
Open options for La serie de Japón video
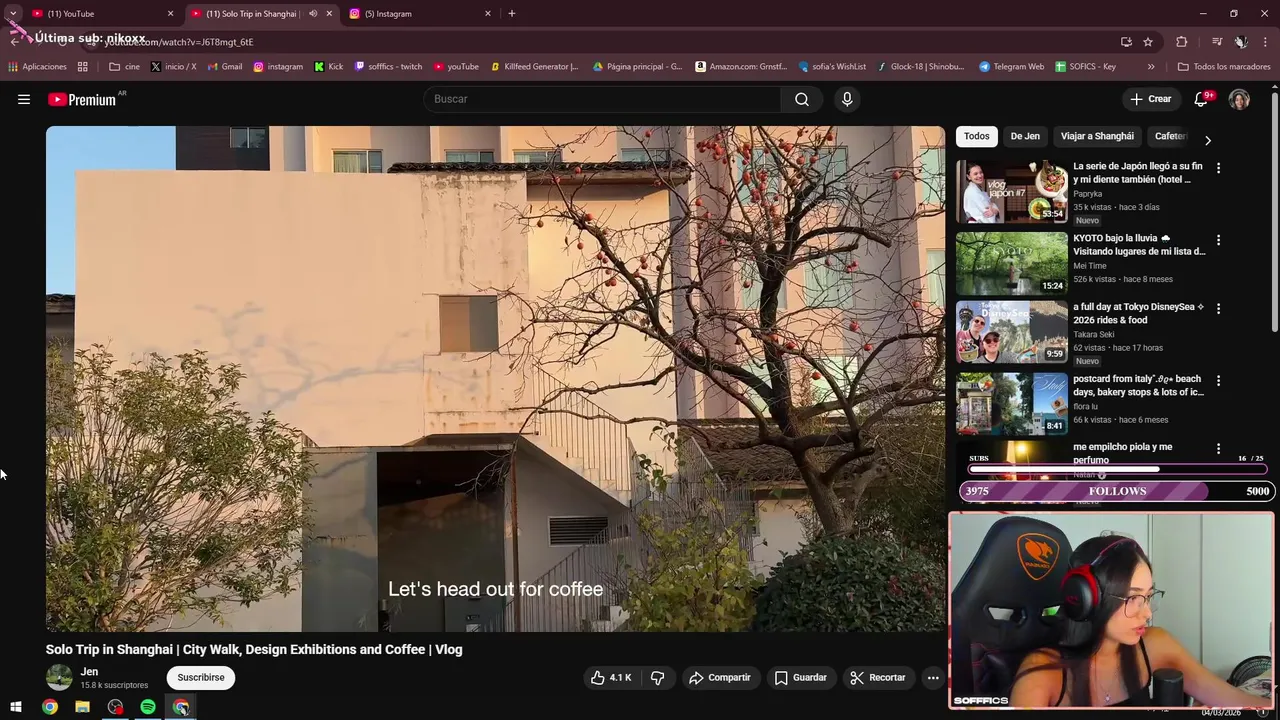(1218, 168)
